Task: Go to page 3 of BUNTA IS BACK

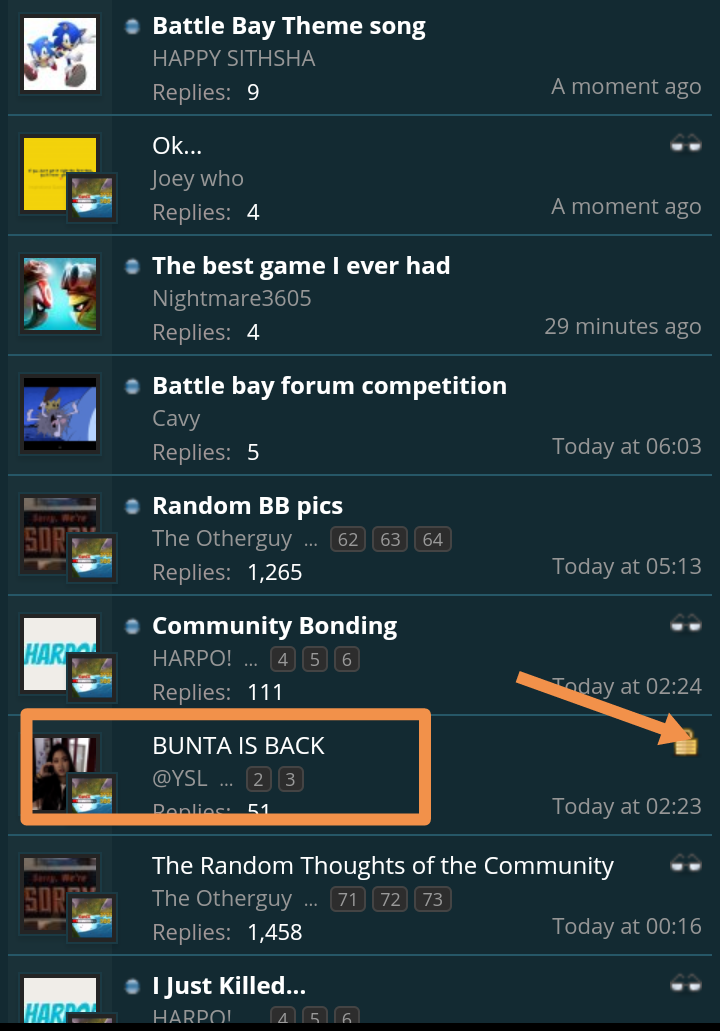Action: (x=290, y=779)
